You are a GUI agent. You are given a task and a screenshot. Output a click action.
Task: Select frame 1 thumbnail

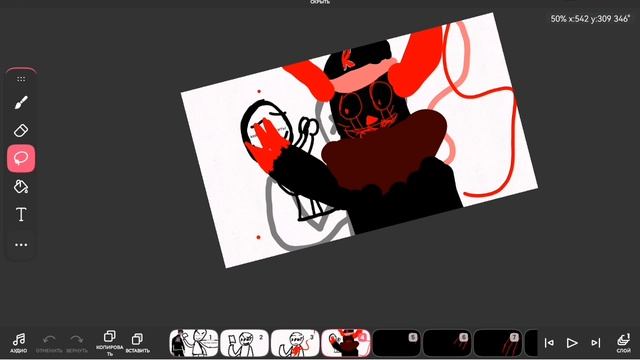(x=194, y=343)
